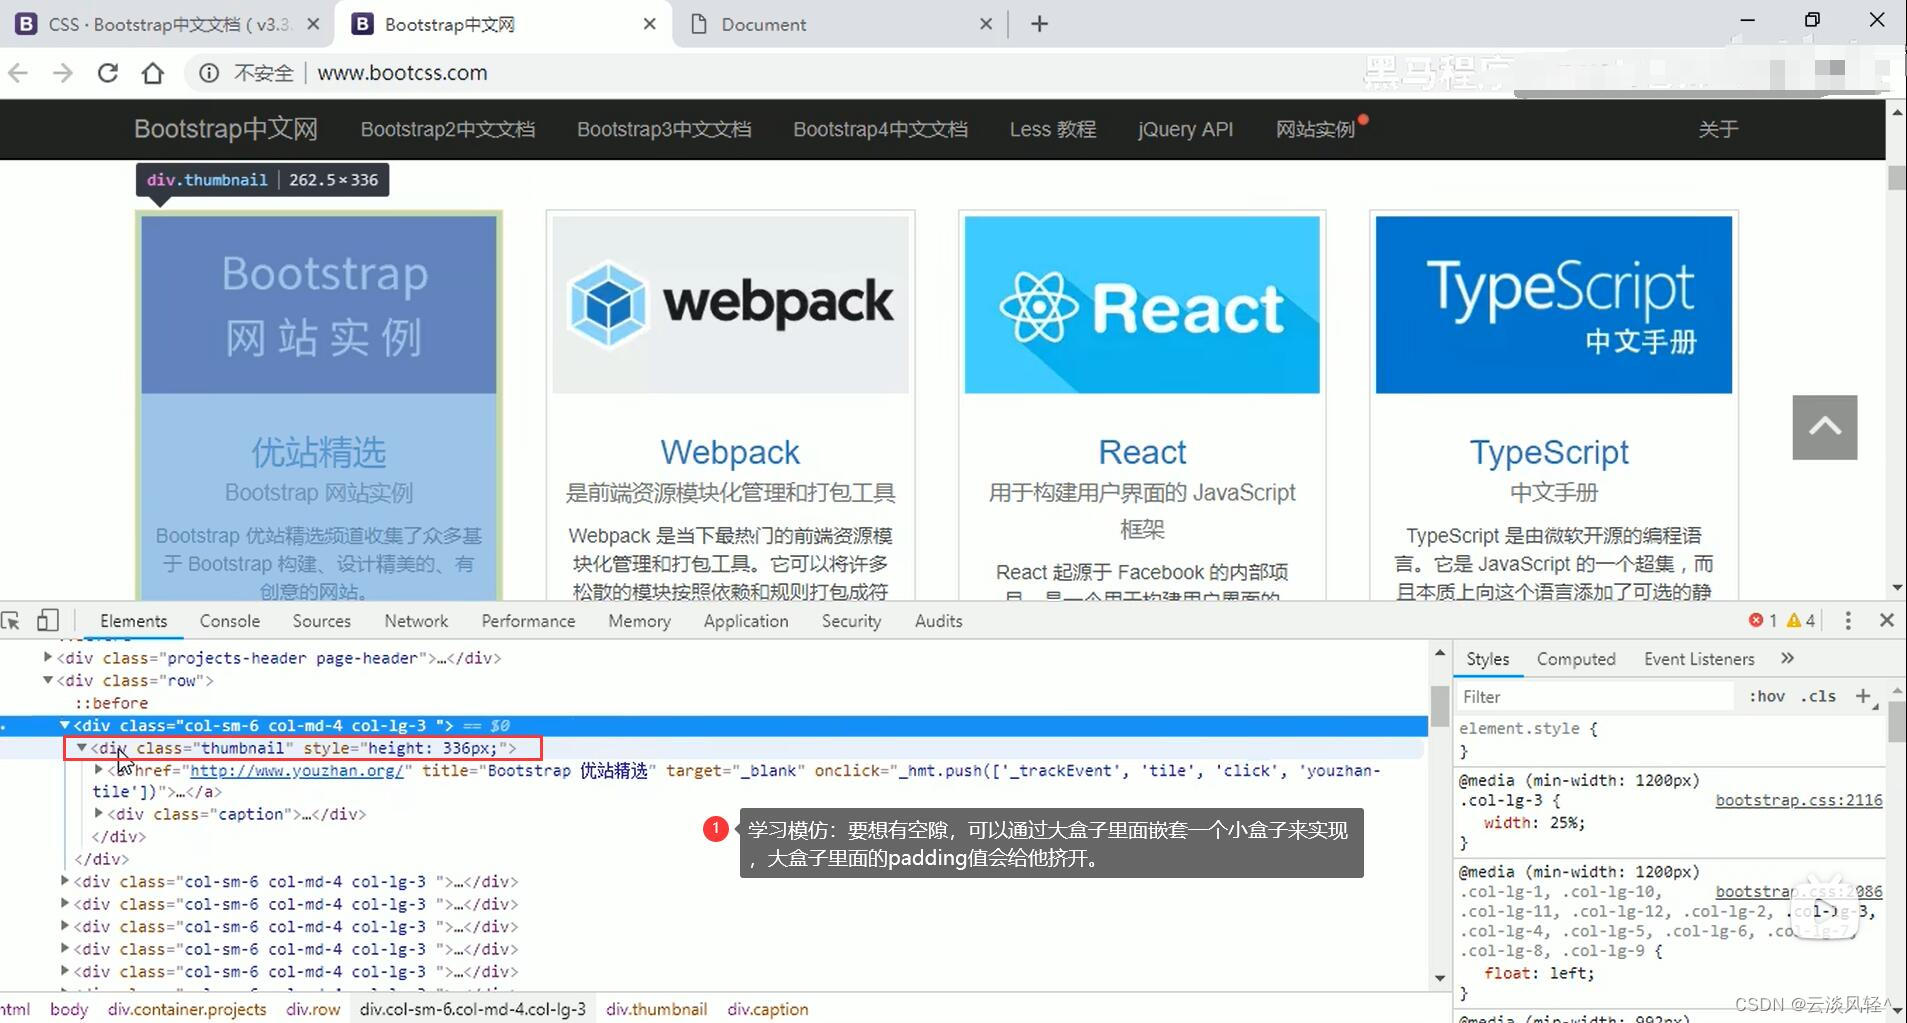Viewport: 1907px width, 1023px height.
Task: Click the browser forward arrow
Action: [x=63, y=73]
